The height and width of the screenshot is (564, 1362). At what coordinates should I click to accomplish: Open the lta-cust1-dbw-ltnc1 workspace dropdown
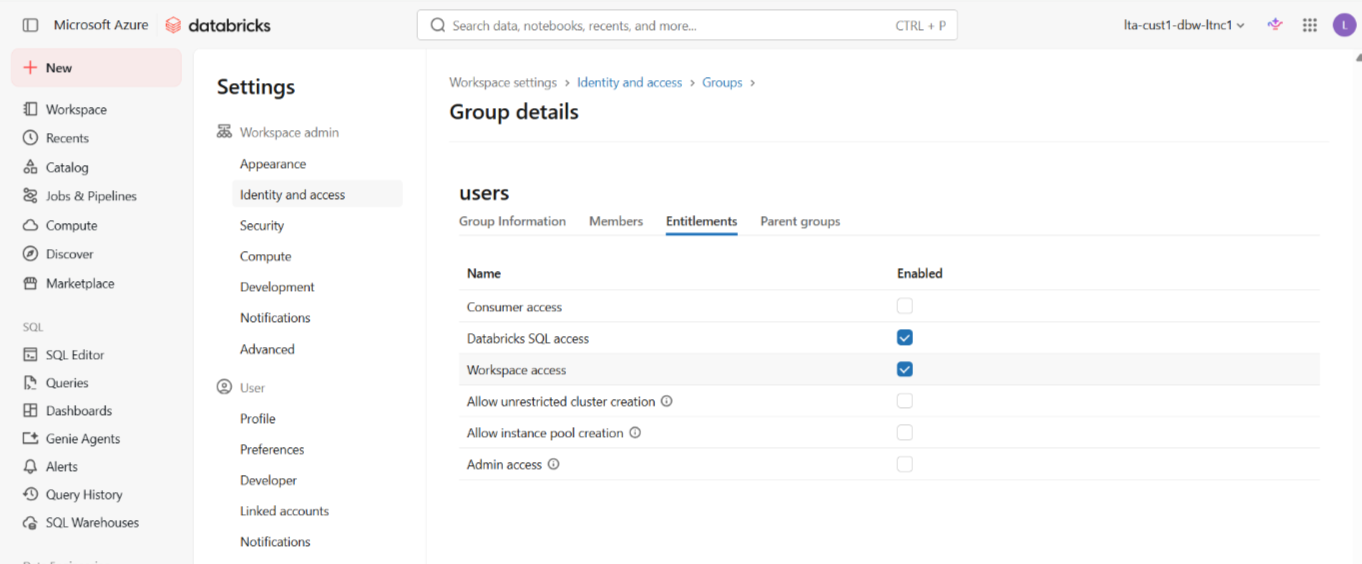tap(1184, 25)
